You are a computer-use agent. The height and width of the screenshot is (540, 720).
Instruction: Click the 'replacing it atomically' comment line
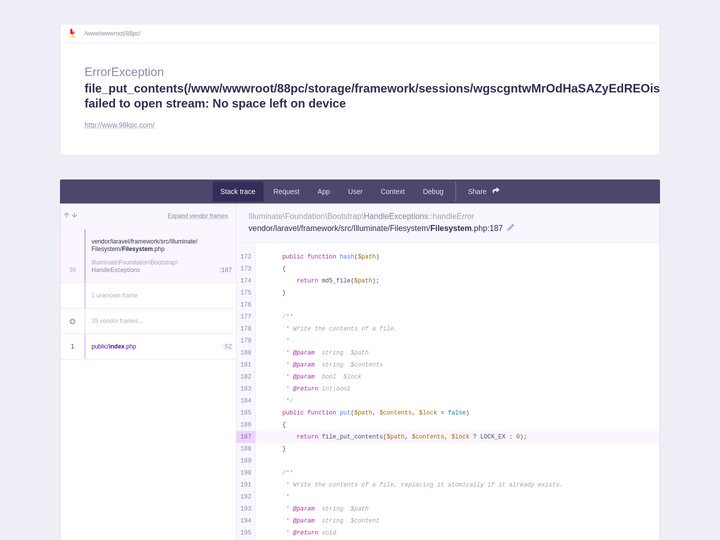pos(423,485)
